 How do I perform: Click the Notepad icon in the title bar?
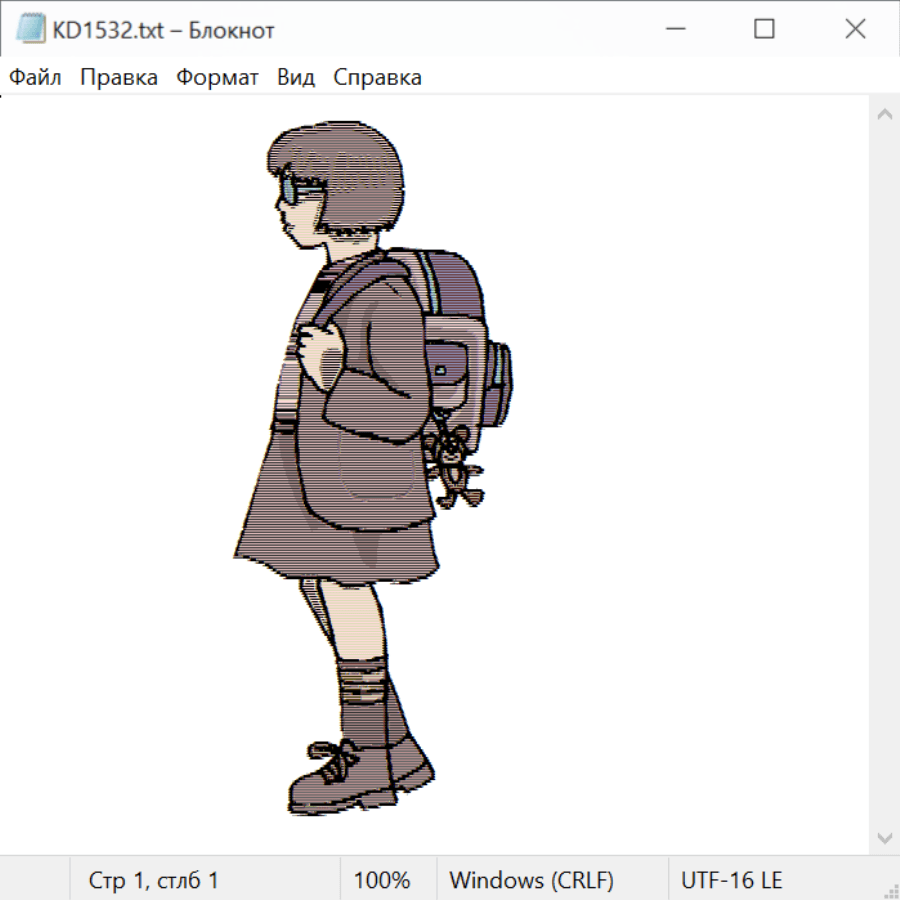31,30
